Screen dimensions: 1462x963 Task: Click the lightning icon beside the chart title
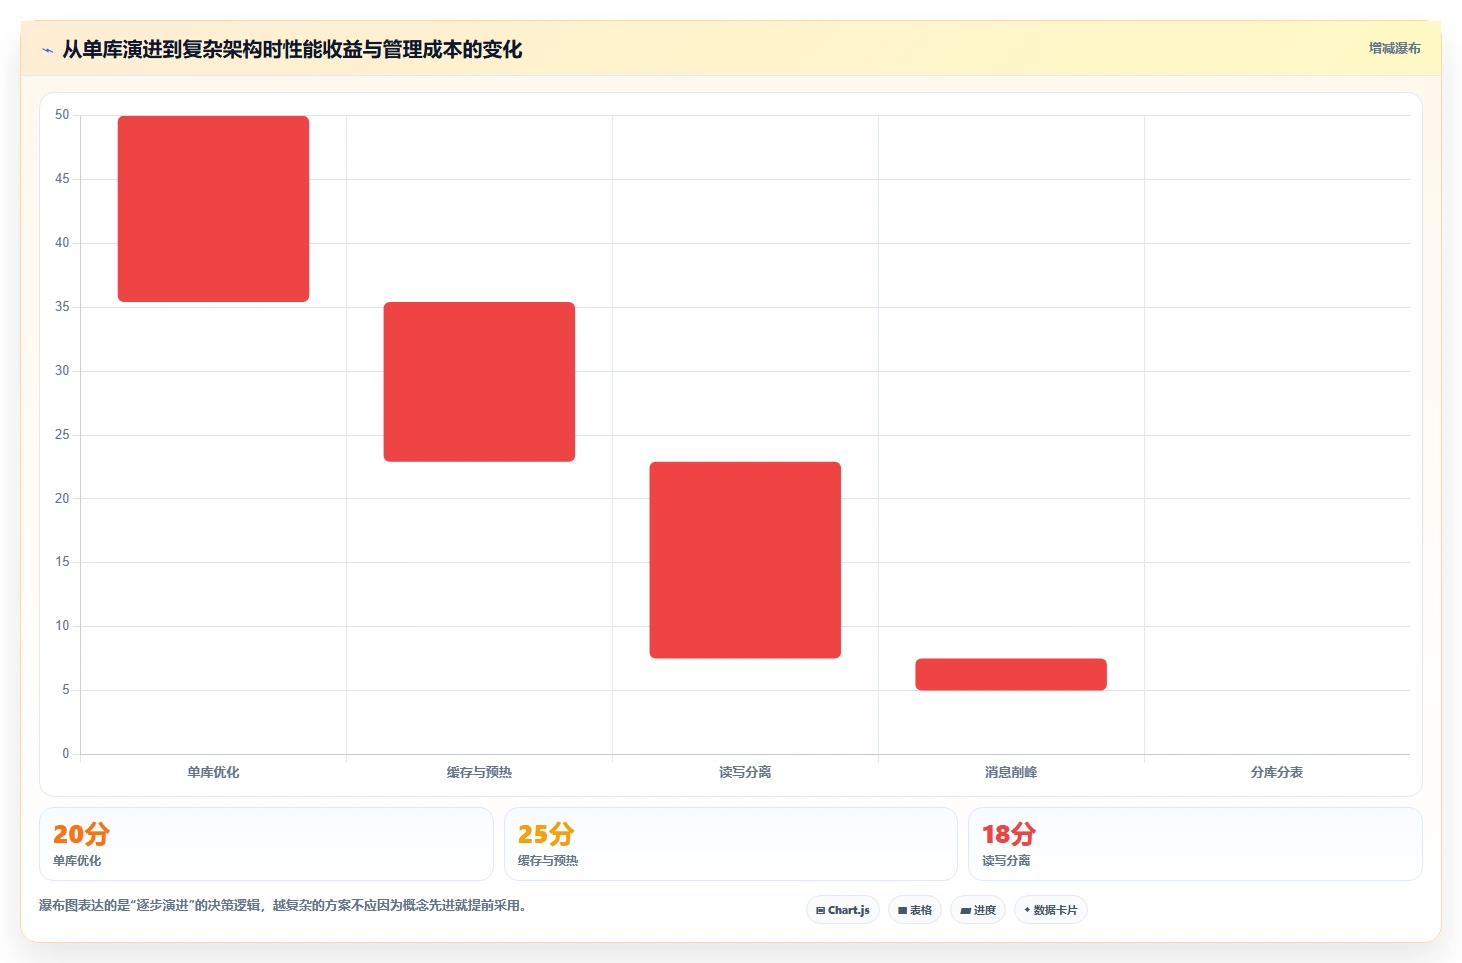47,50
